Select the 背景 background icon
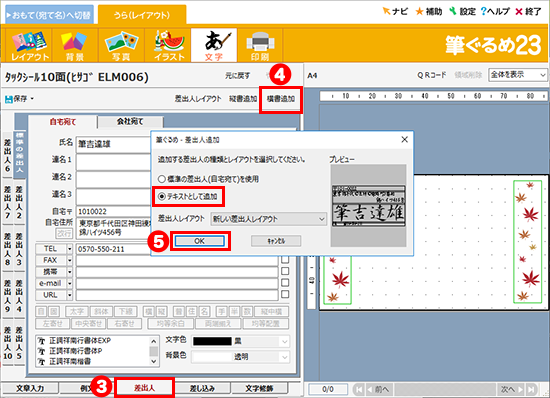Viewport: 550px width, 398px height. coord(75,46)
